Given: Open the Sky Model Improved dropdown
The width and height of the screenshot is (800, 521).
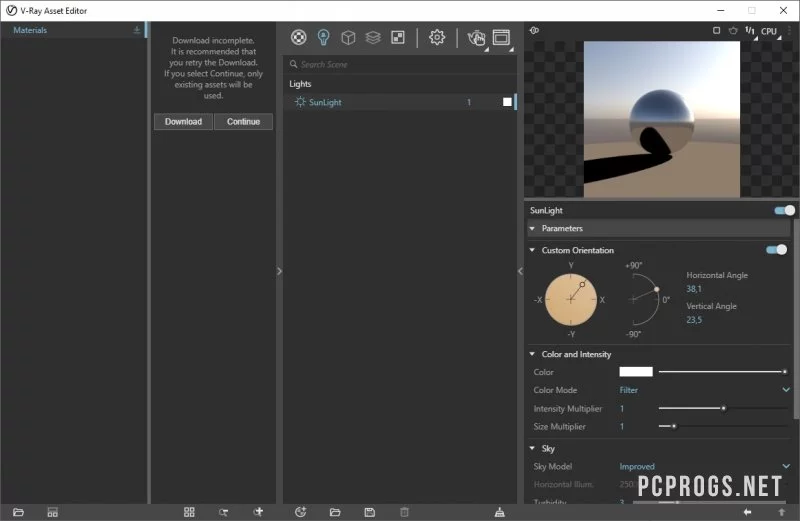Looking at the screenshot, I should pyautogui.click(x=704, y=466).
